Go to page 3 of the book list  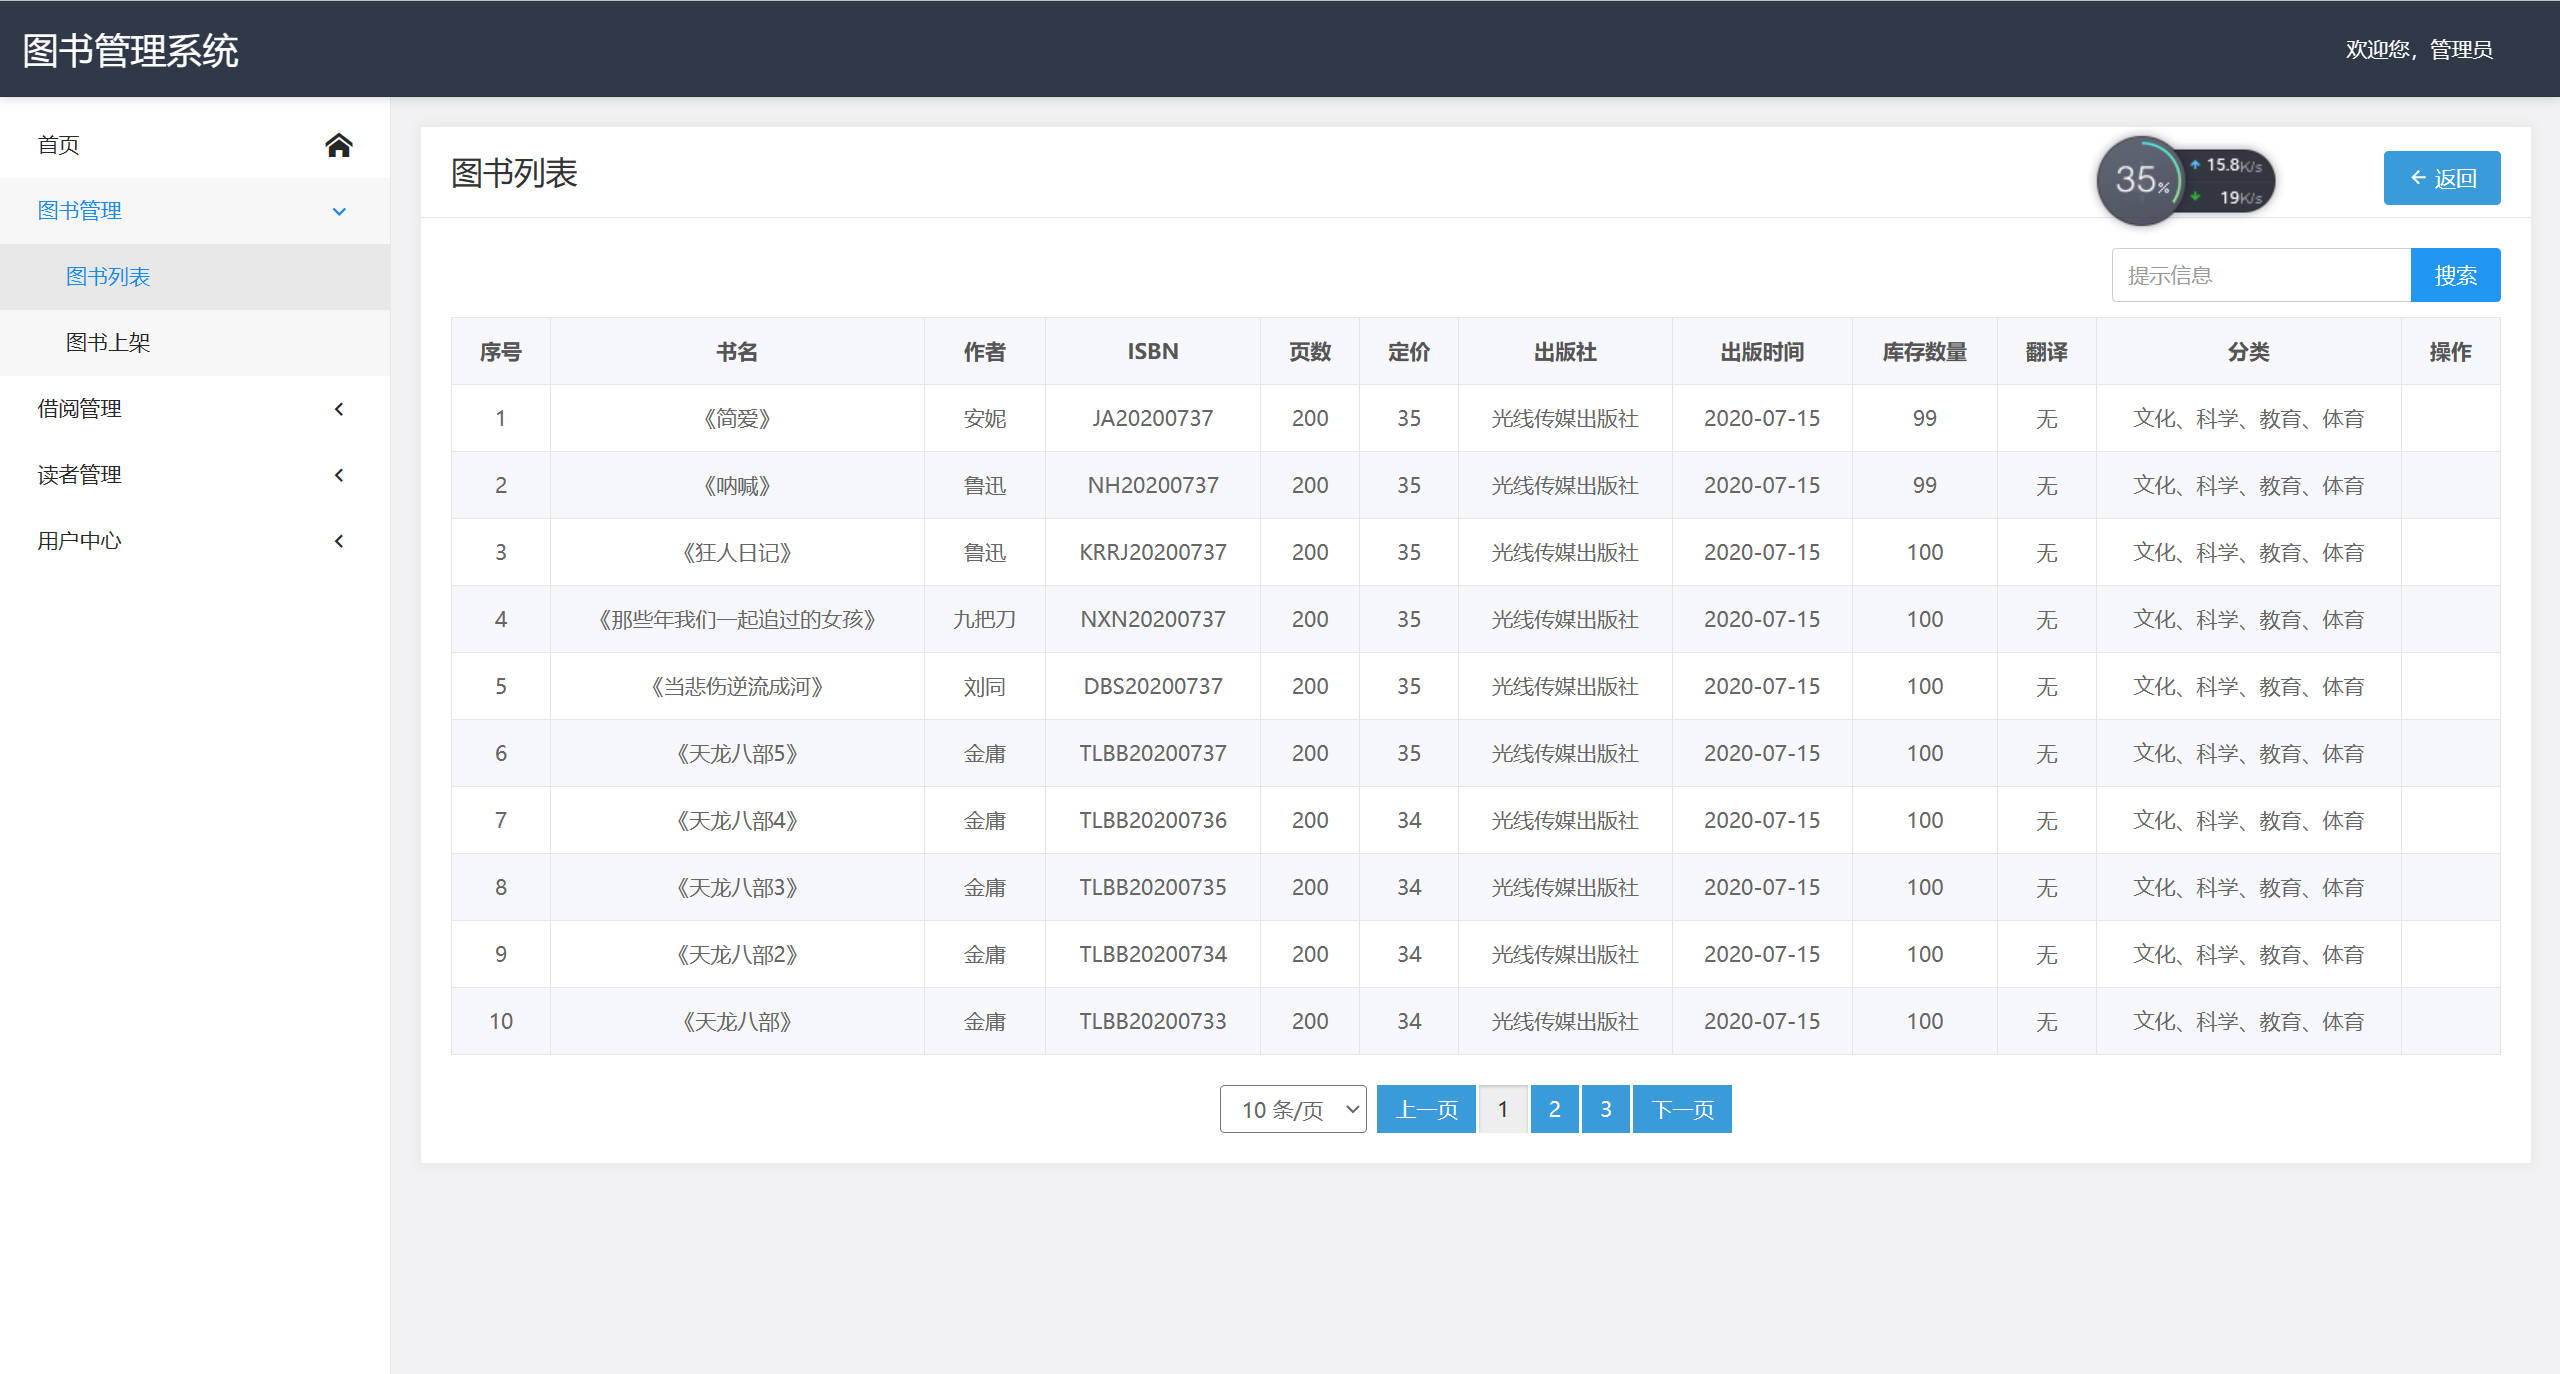(x=1605, y=1108)
